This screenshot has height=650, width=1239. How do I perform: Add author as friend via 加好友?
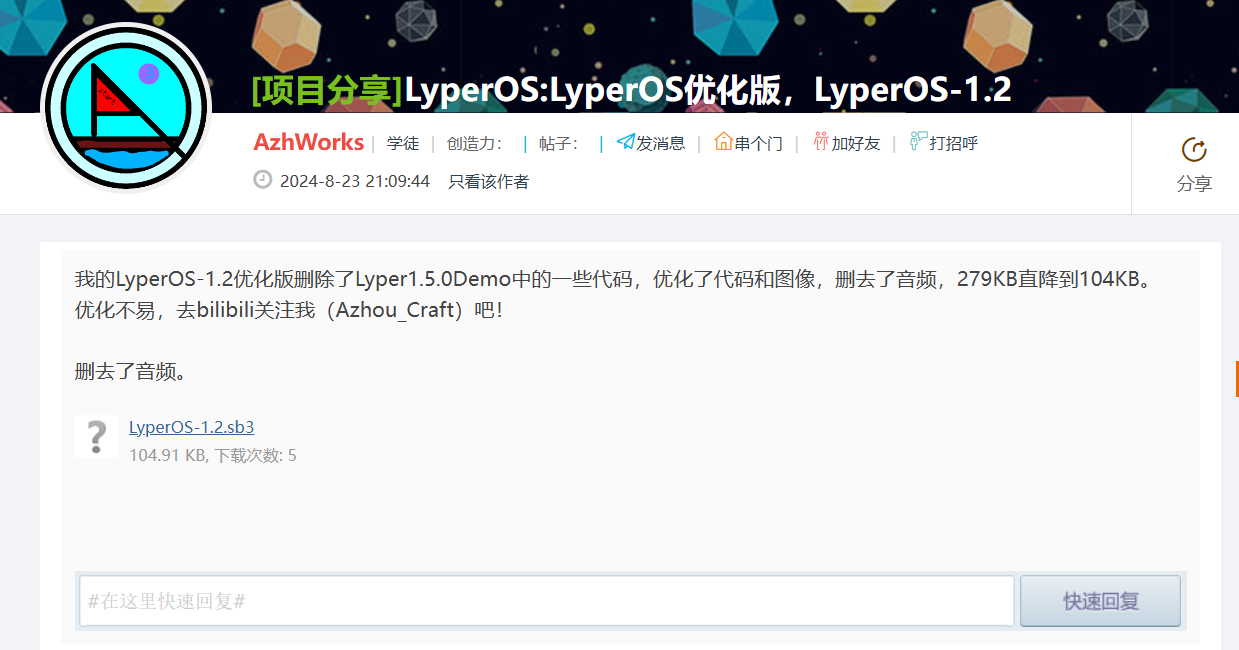pos(856,143)
